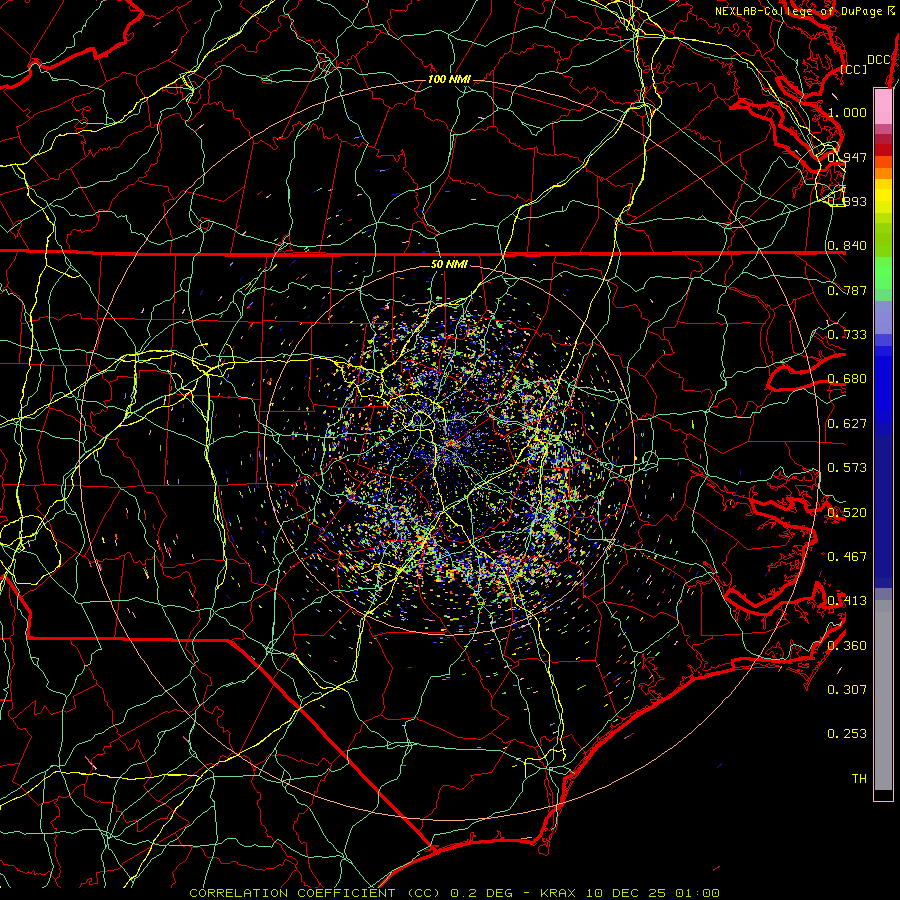Click the KRAX radar site identifier
900x900 pixels.
click(558, 893)
